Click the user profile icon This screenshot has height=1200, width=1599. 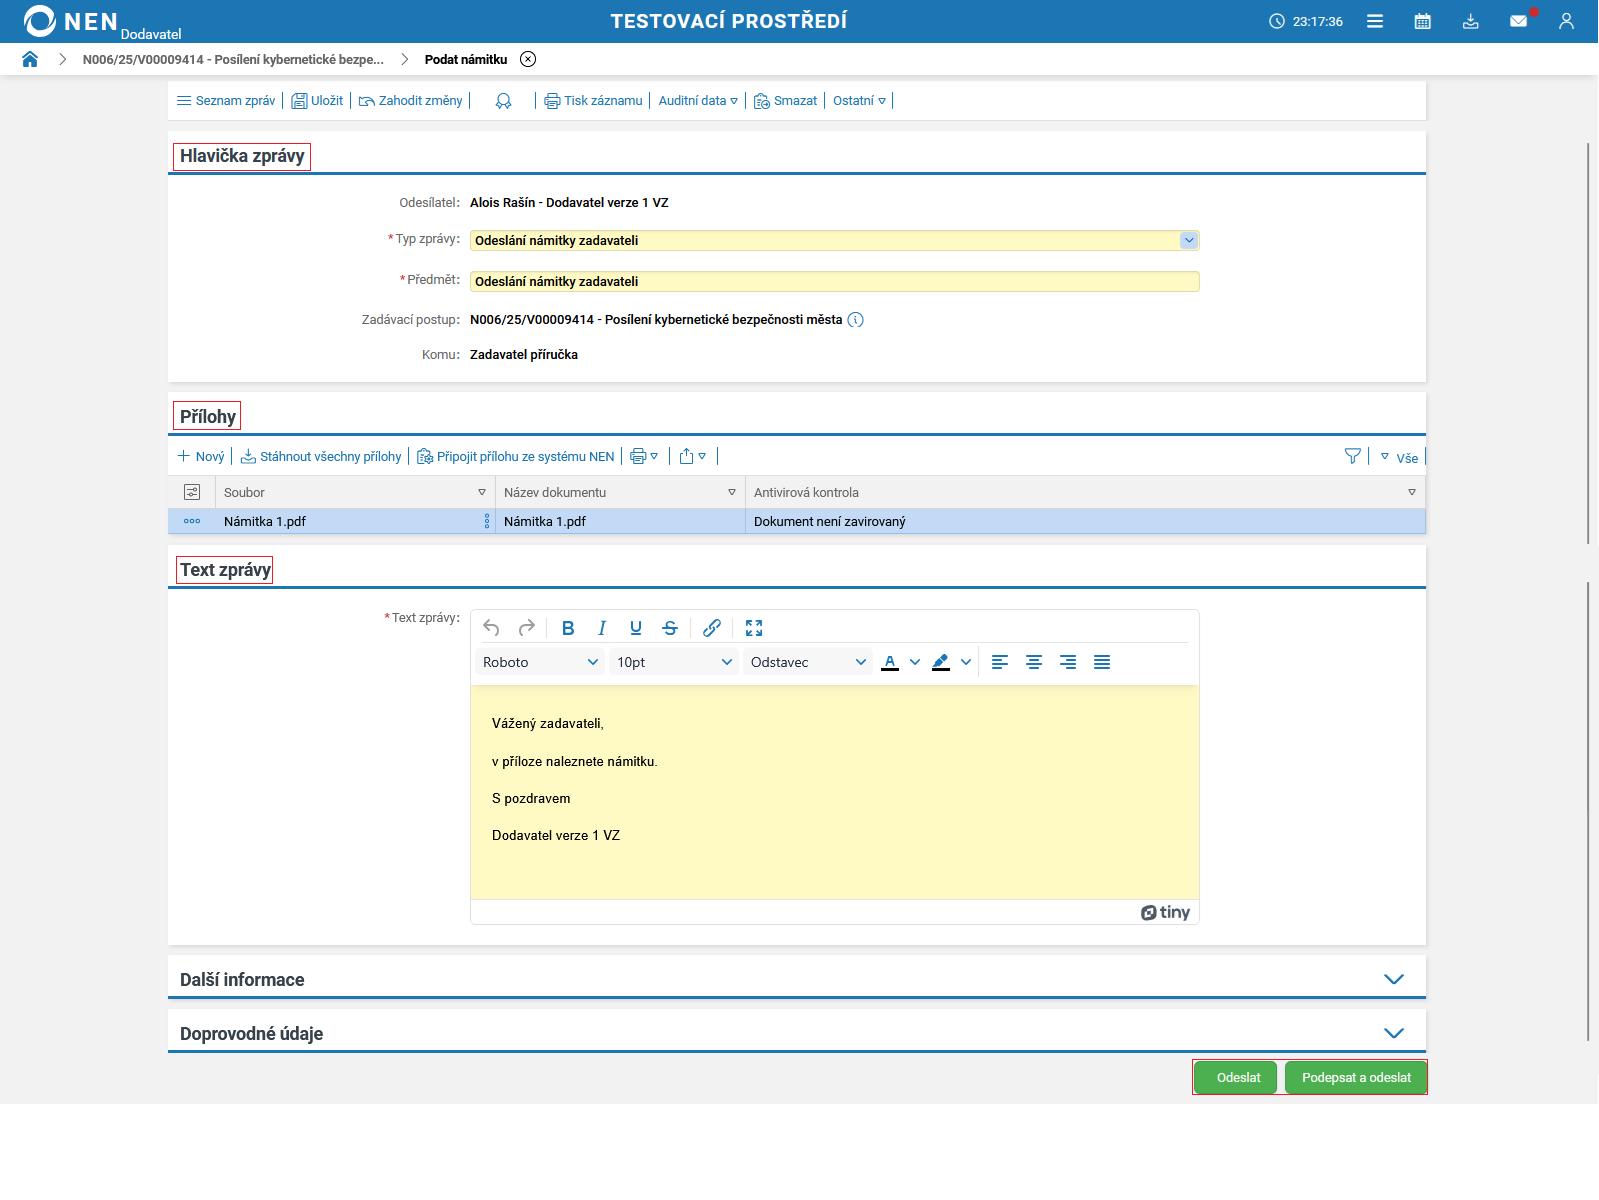coord(1566,21)
